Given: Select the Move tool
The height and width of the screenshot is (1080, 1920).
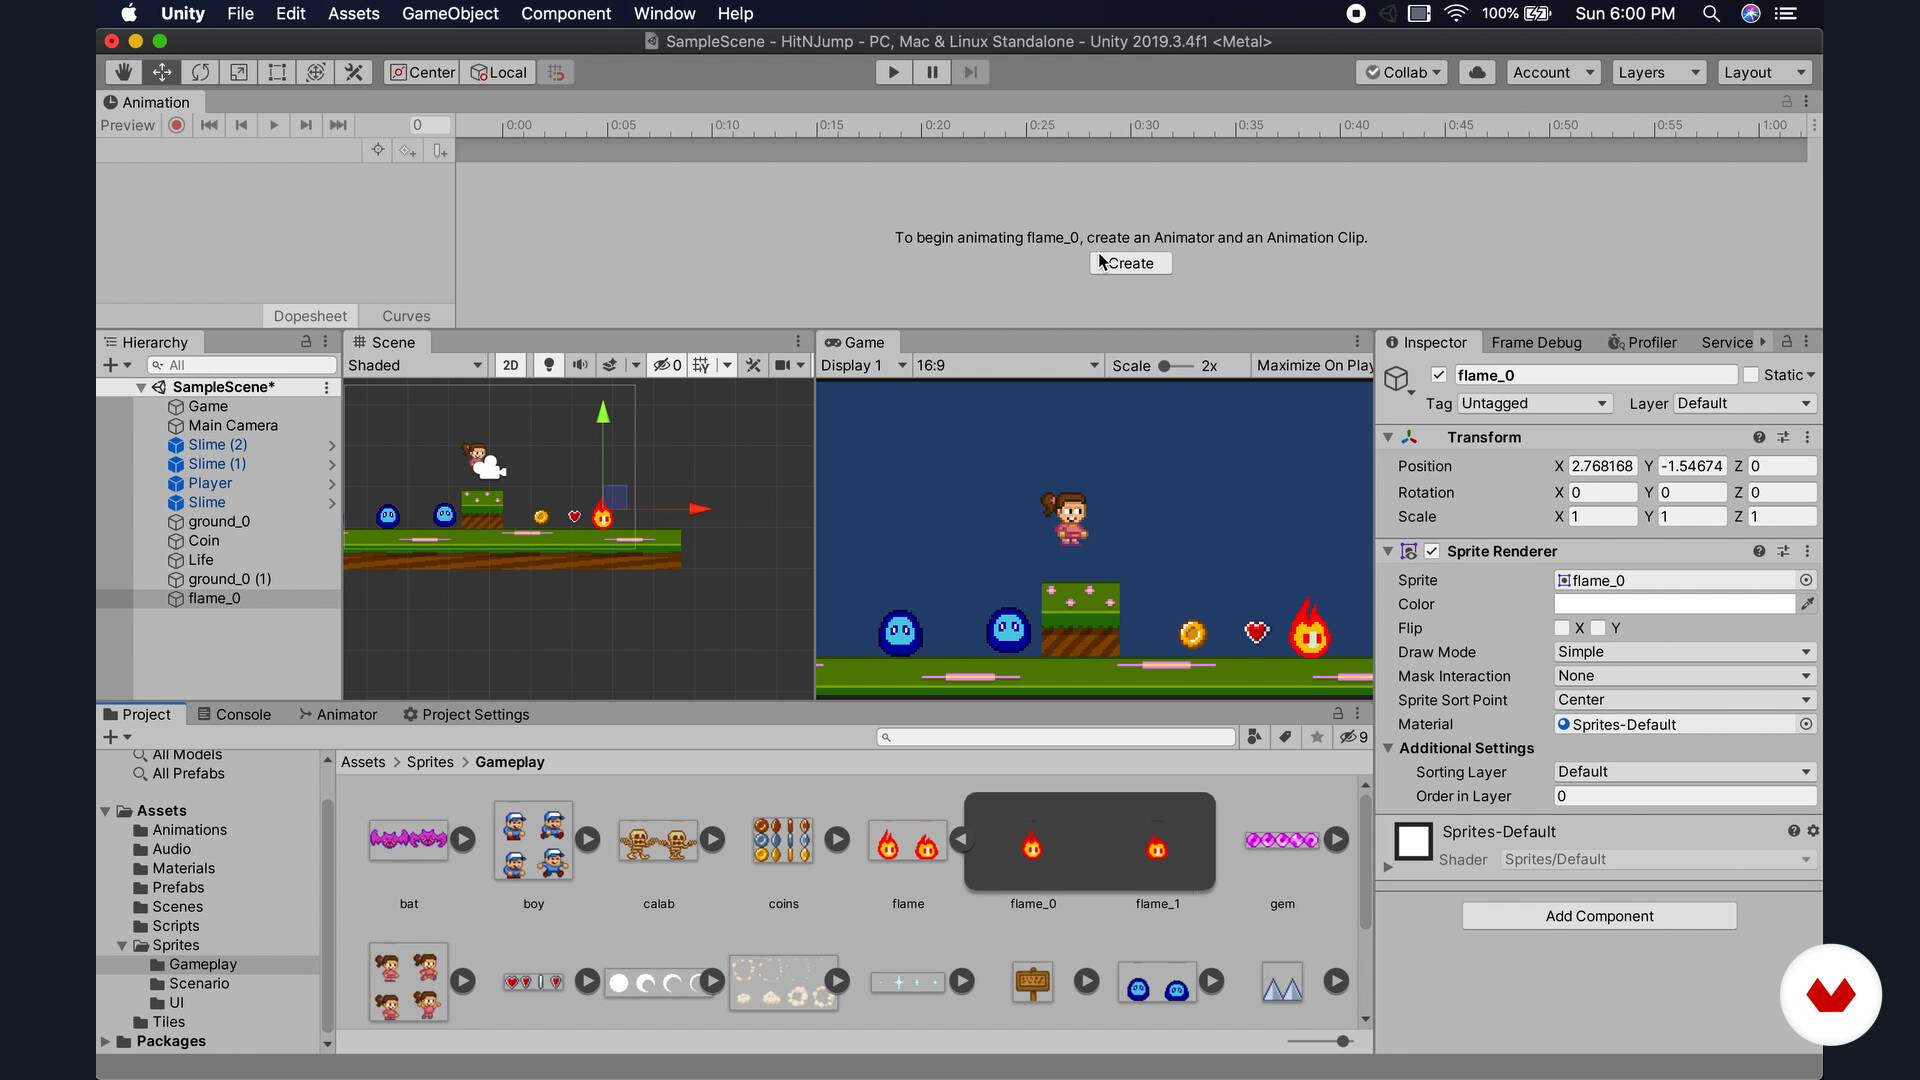Looking at the screenshot, I should pyautogui.click(x=162, y=72).
